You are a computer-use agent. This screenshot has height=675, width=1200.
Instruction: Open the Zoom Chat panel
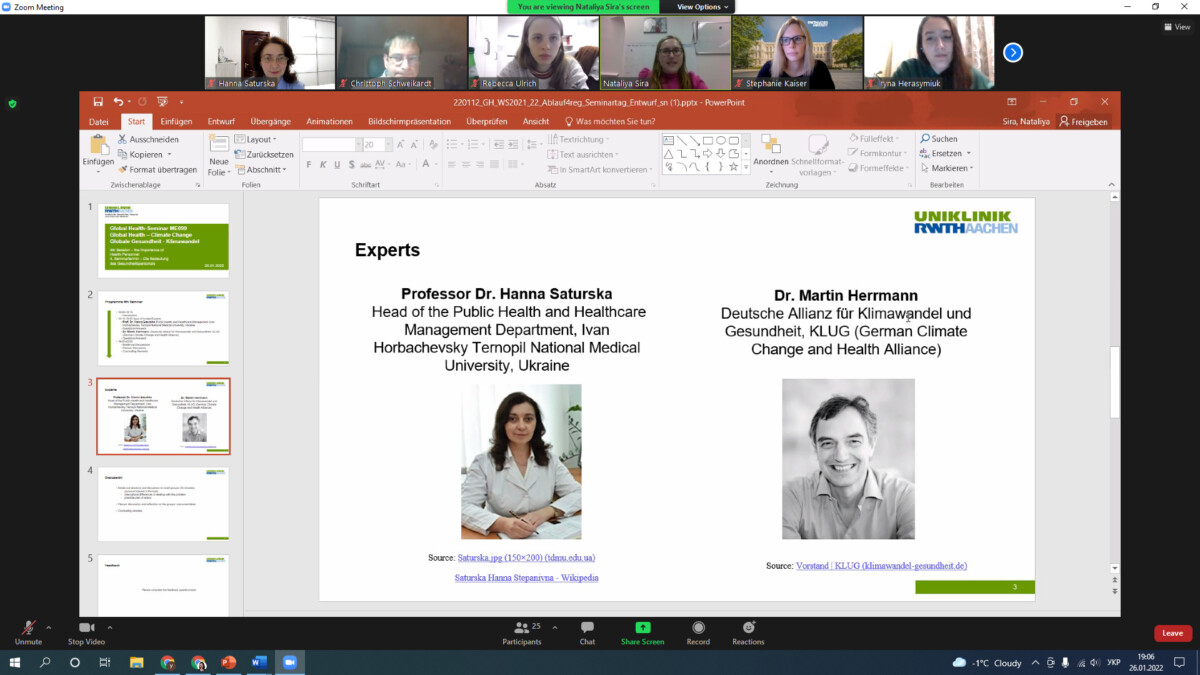[x=587, y=628]
